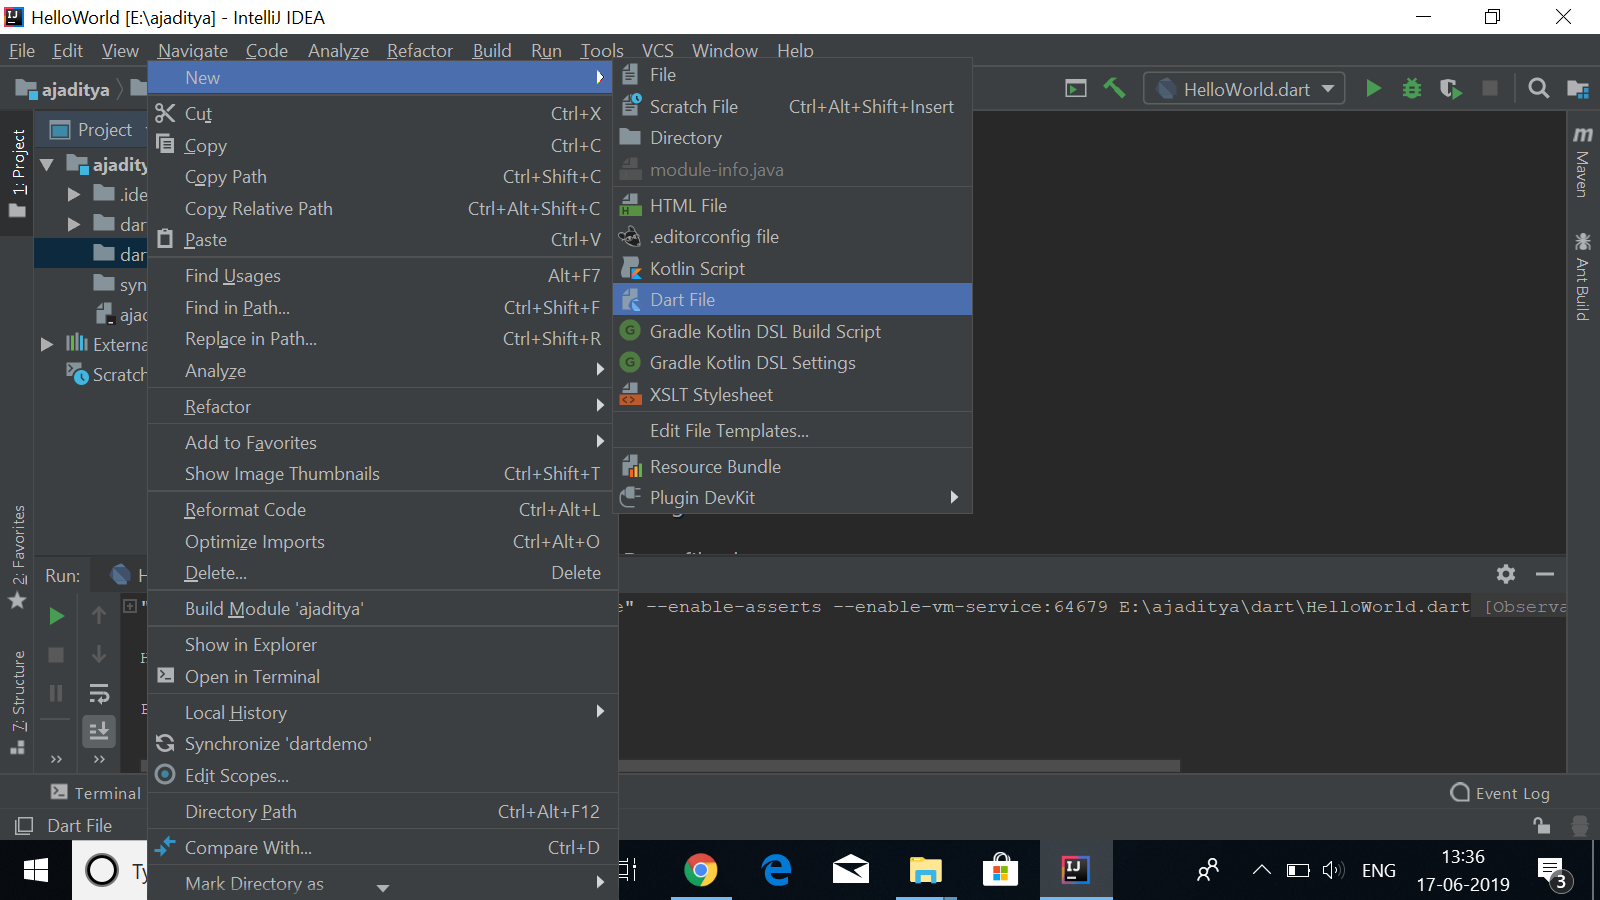Toggle soft-wrap in the console output
1600x900 pixels.
pos(99,693)
